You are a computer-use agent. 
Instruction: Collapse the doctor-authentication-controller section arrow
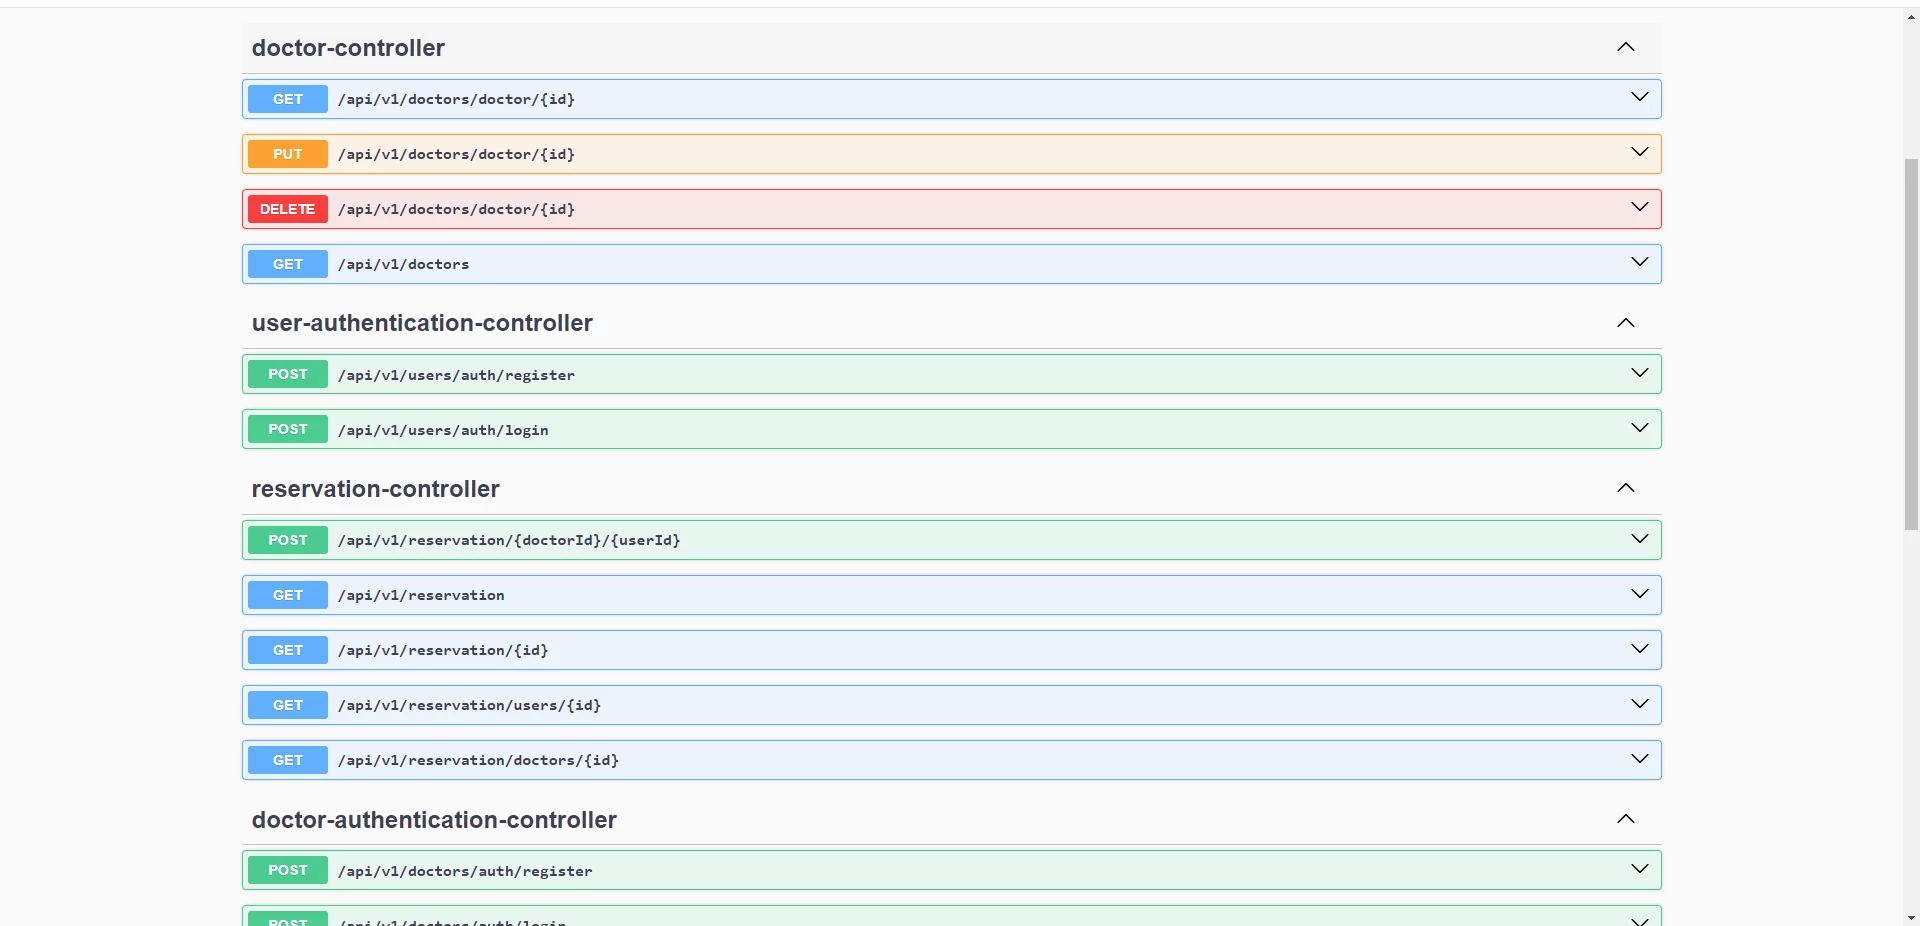coord(1625,819)
